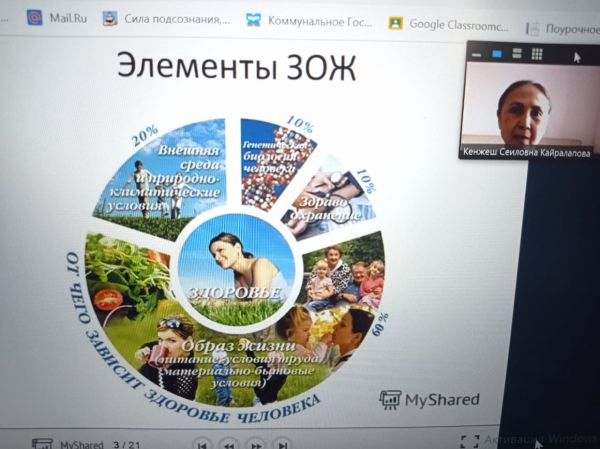Go to previous slide
The height and width of the screenshot is (449, 600).
click(229, 443)
